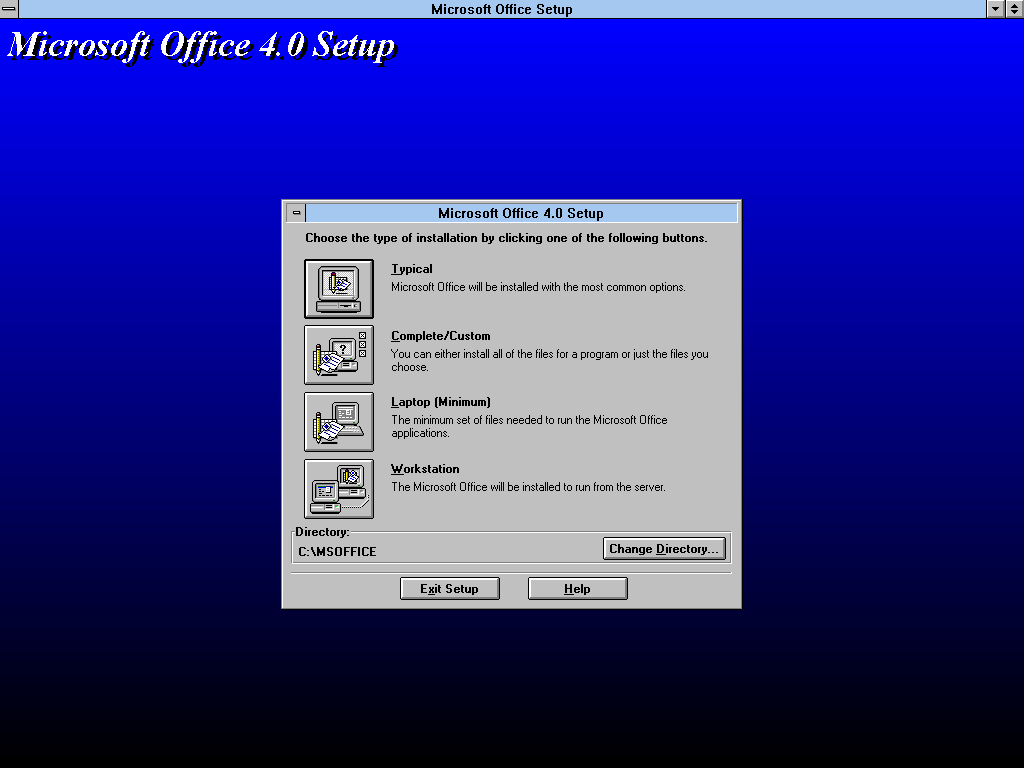Image resolution: width=1024 pixels, height=768 pixels.
Task: Click the 'Complete/Custom' heading text
Action: [x=441, y=336]
